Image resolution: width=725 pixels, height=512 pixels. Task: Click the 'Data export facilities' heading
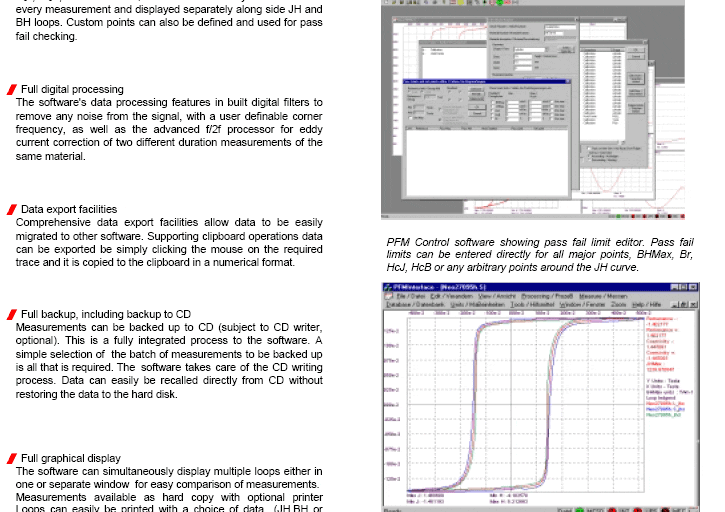69,209
